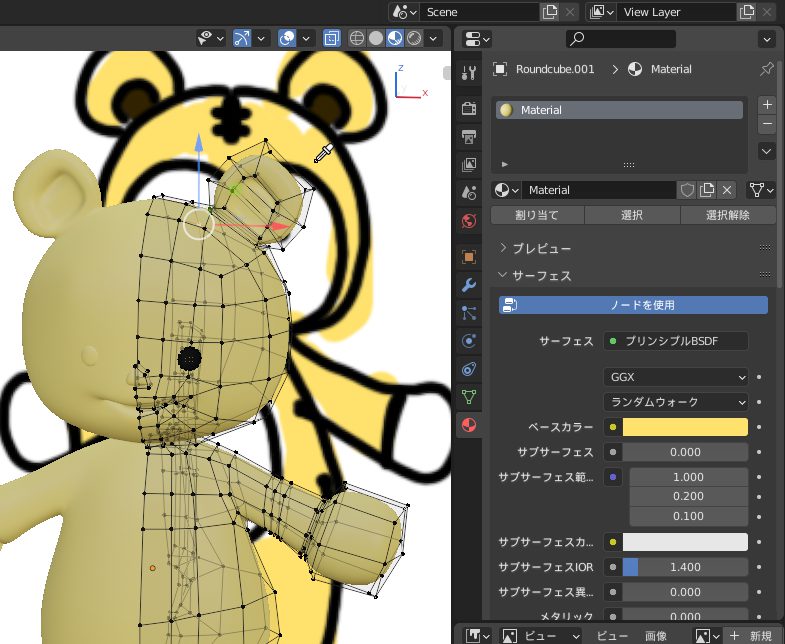Open the 画像 menu in image editor
This screenshot has width=785, height=644.
point(655,635)
